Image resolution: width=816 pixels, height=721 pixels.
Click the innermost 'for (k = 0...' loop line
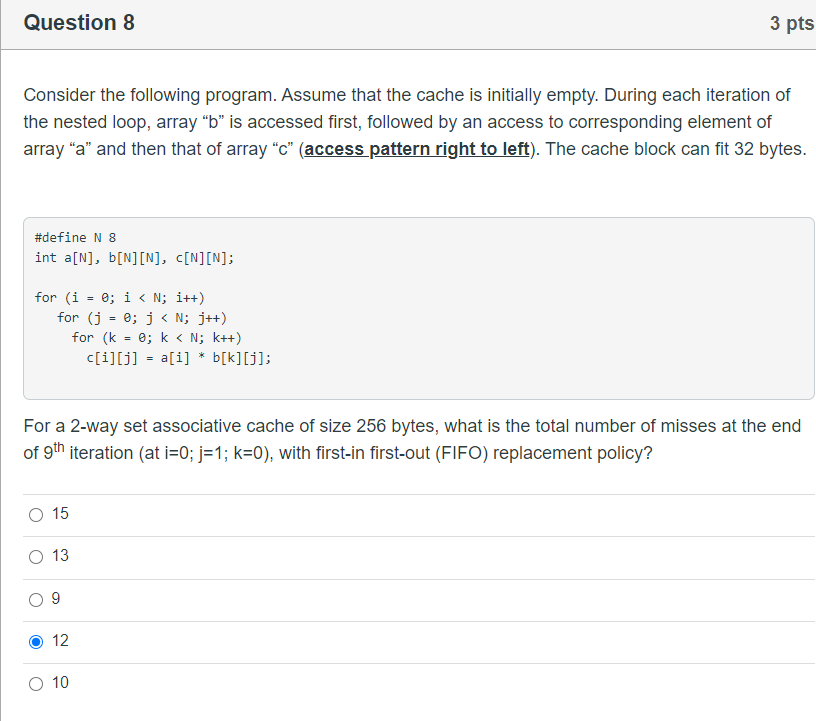(x=153, y=337)
